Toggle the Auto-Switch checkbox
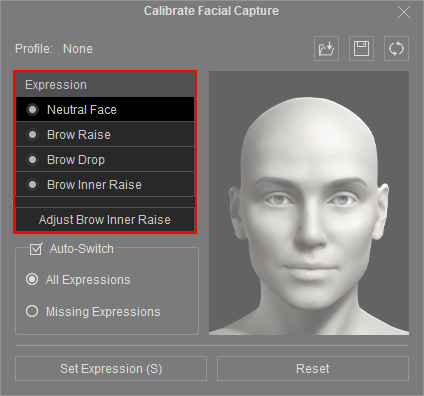 click(x=36, y=249)
